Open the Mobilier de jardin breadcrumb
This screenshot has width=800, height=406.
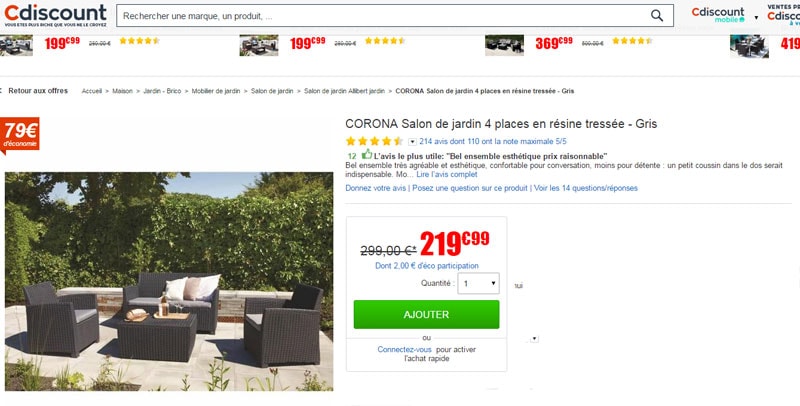click(x=216, y=91)
